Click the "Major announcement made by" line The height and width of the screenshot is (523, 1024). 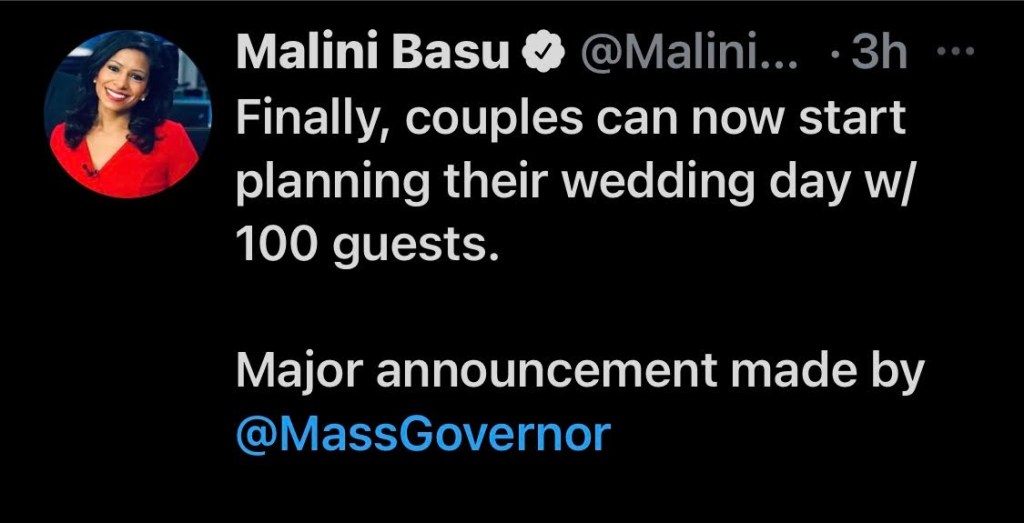coord(581,371)
